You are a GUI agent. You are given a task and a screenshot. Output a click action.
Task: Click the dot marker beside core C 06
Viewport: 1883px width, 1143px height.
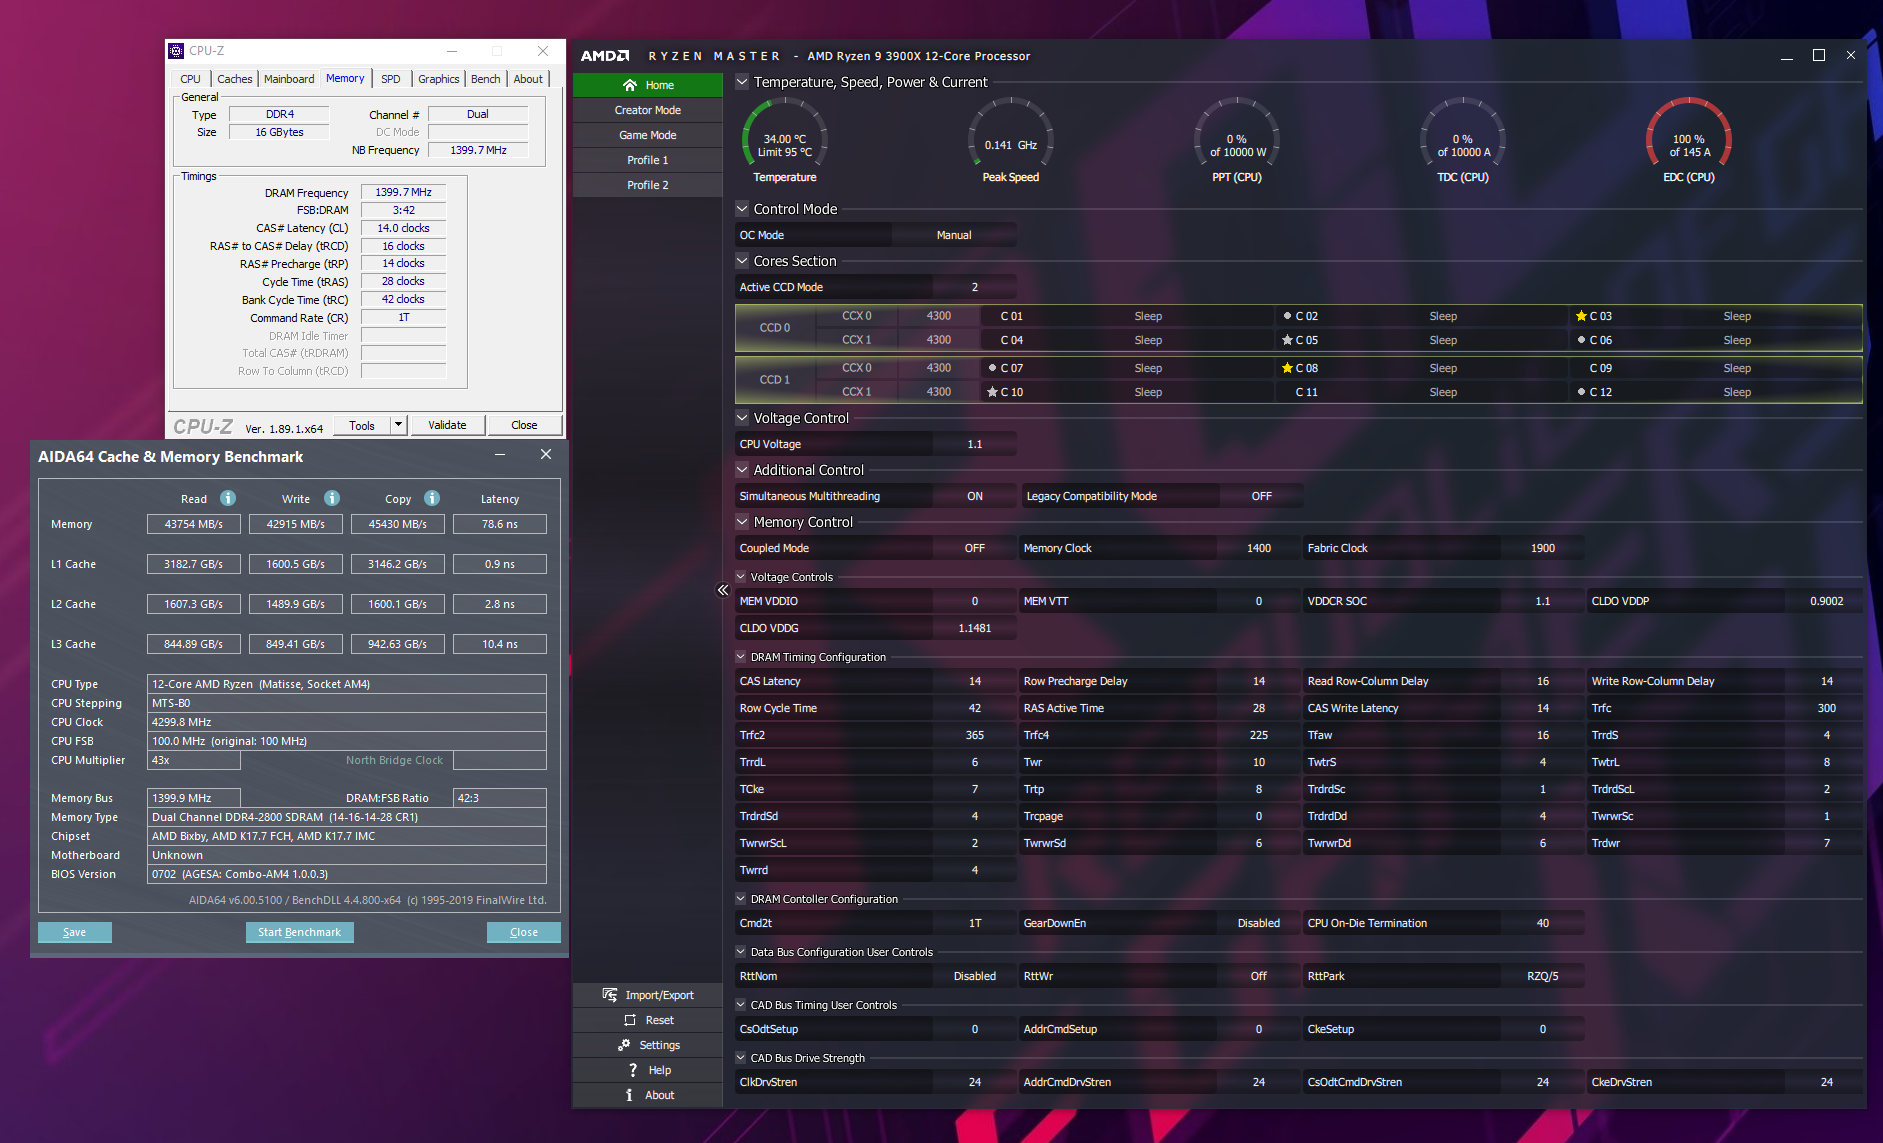(x=1581, y=340)
